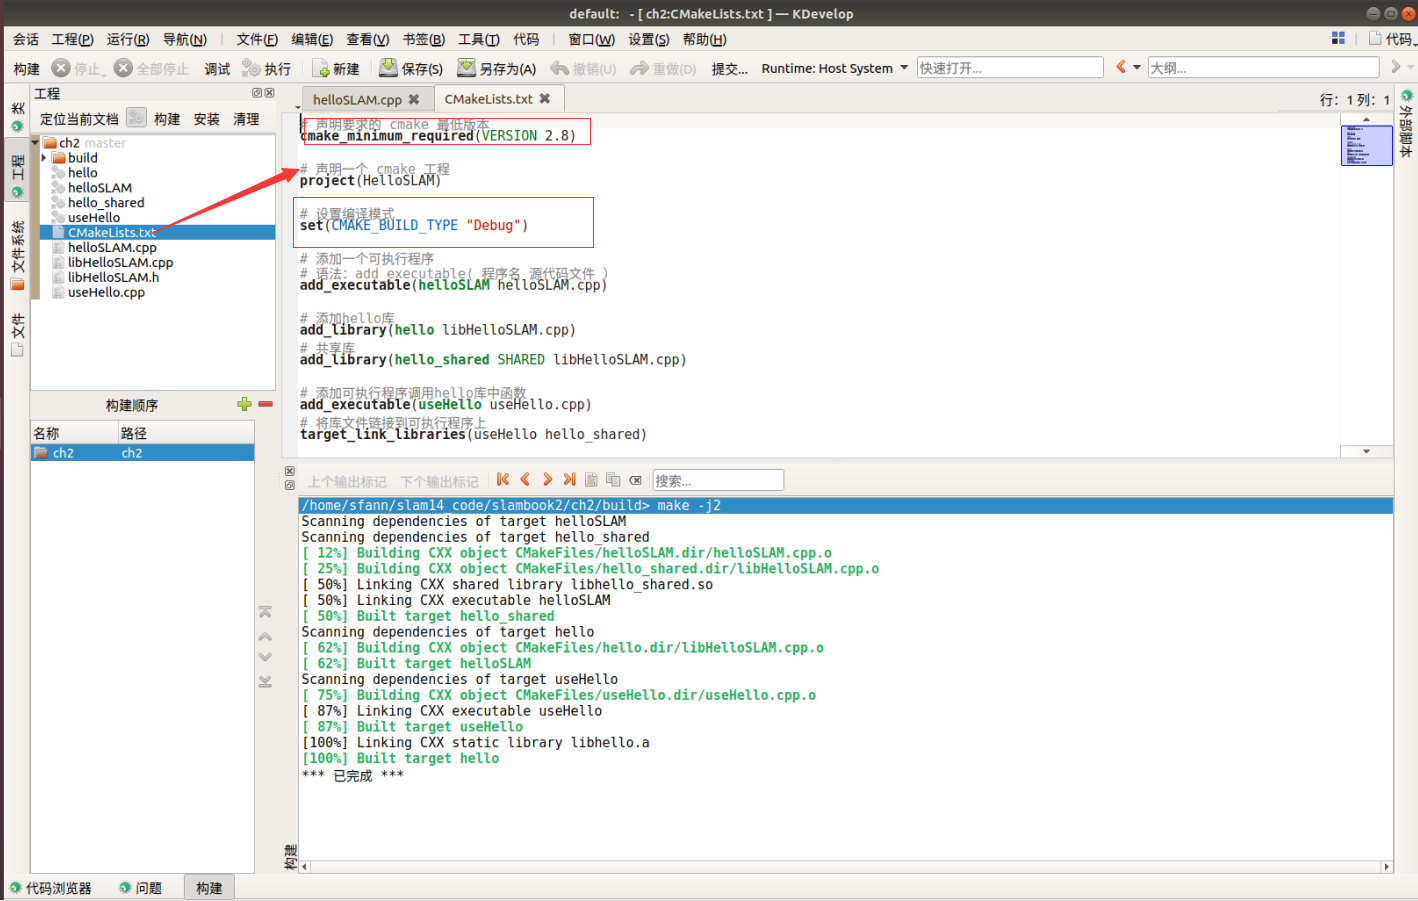1418x901 pixels.
Task: Click the 快速打开... quick open field
Action: 1010,68
